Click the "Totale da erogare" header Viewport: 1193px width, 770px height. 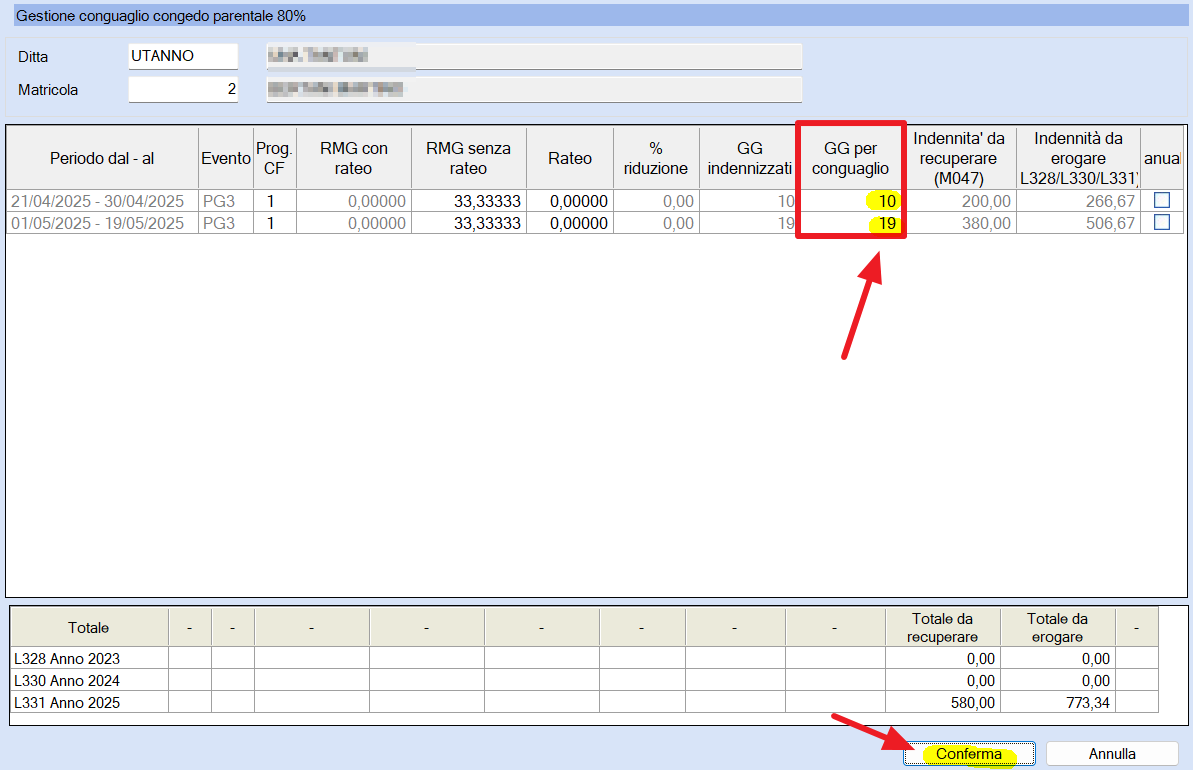pos(1058,628)
